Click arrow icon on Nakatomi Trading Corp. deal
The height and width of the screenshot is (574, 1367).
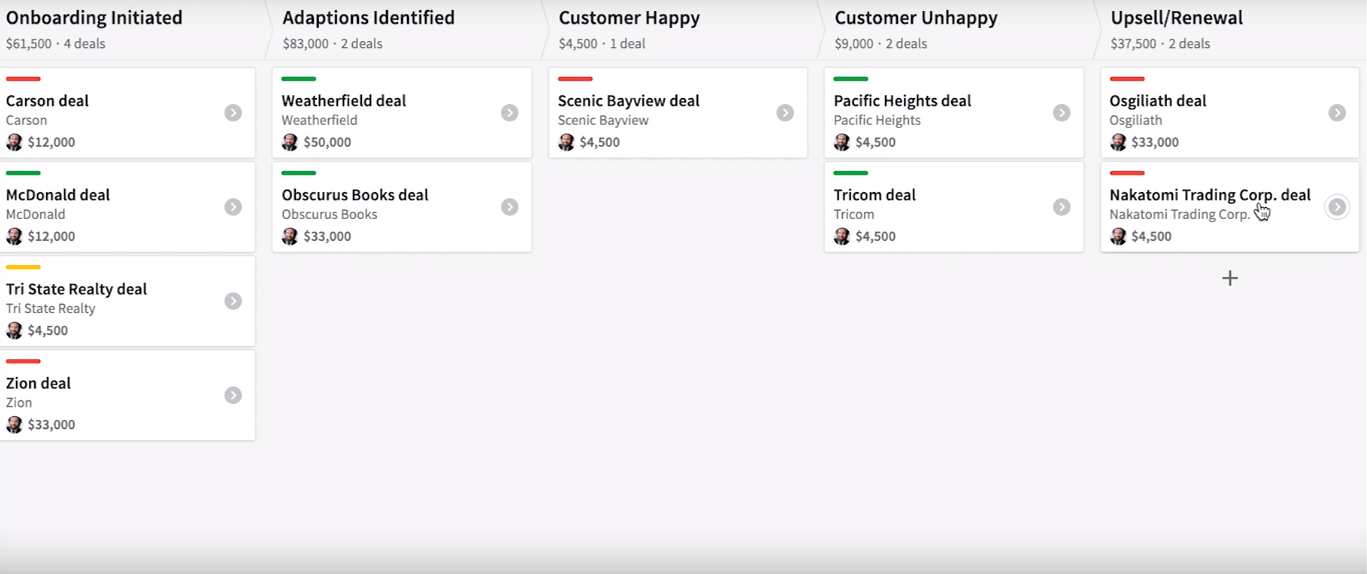[x=1337, y=207]
